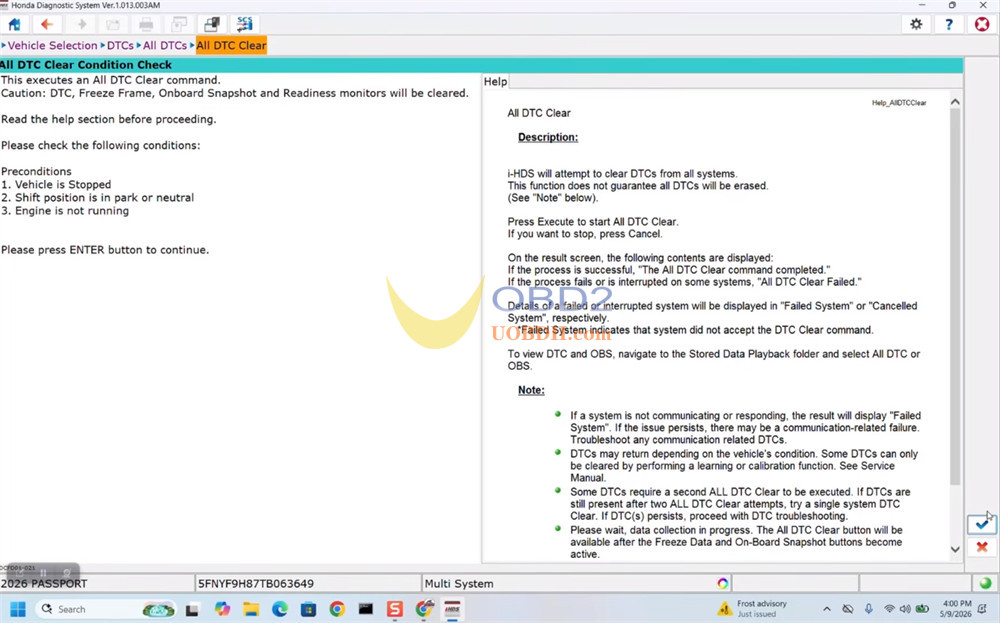Screen dimensions: 1000x623
Task: Click the Print toolbar icon
Action: pyautogui.click(x=146, y=24)
